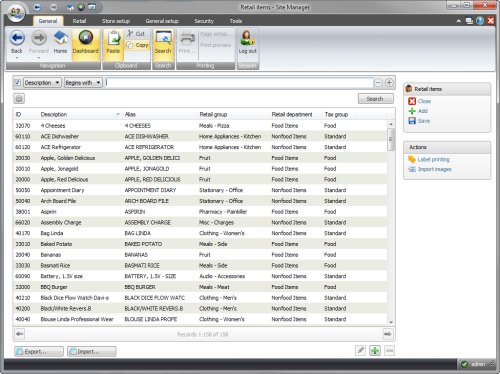500x374 pixels.
Task: Remove search criterion with minus icon
Action: point(378,83)
